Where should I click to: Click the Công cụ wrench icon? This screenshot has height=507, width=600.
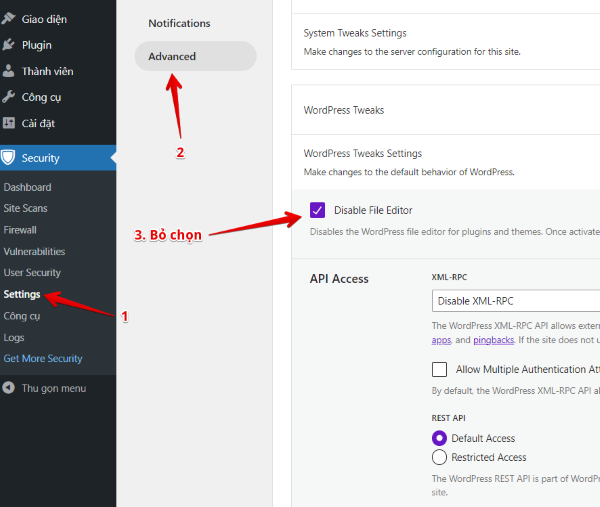(9, 97)
